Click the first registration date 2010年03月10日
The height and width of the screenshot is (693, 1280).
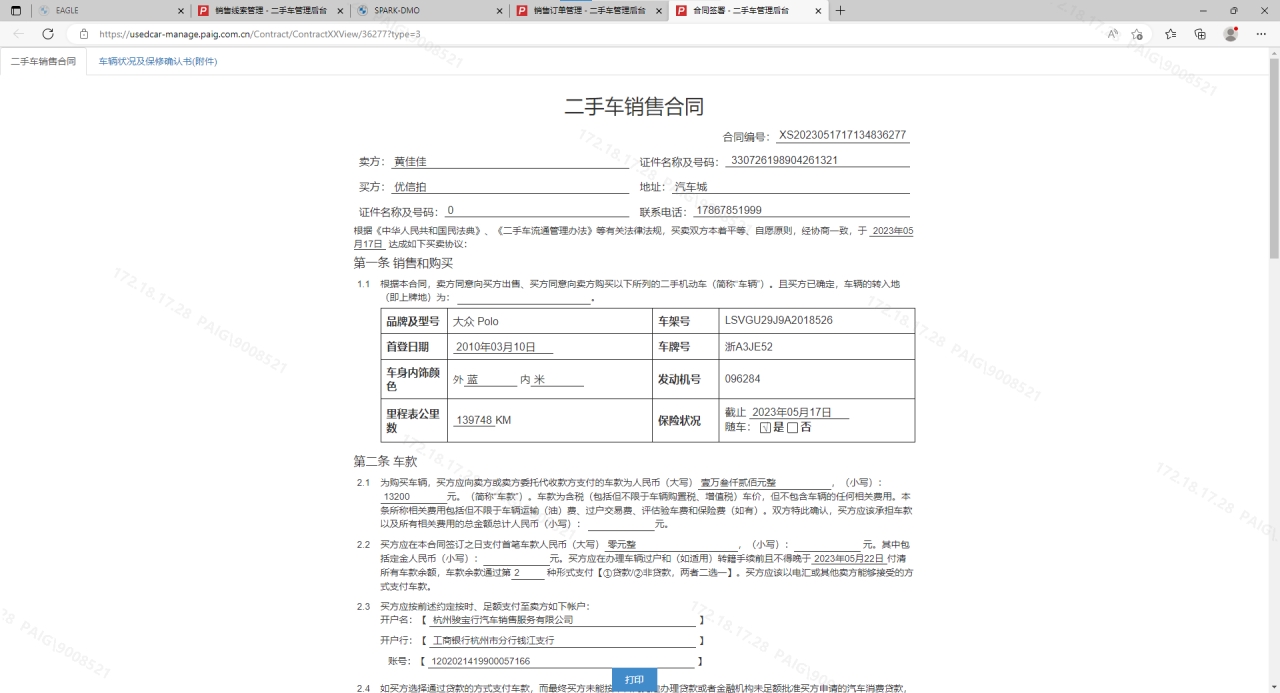coord(503,347)
